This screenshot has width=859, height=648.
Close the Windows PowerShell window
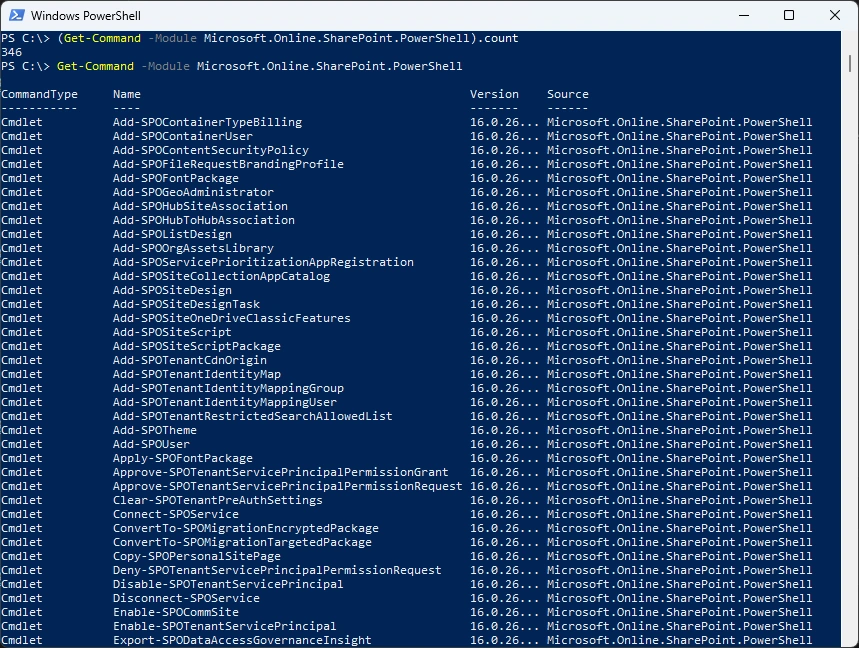834,16
